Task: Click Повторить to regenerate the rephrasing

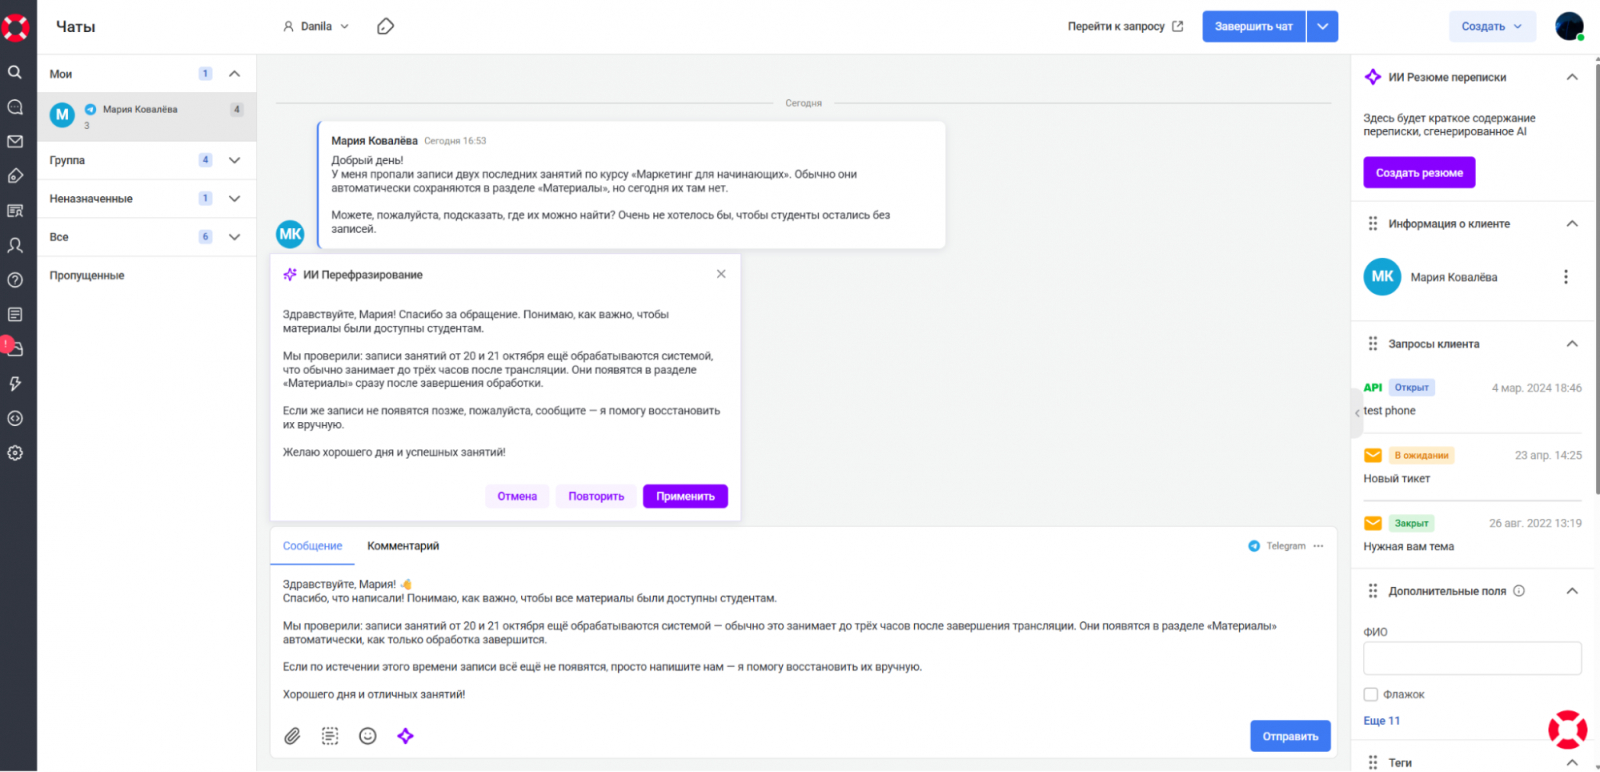Action: pyautogui.click(x=596, y=496)
